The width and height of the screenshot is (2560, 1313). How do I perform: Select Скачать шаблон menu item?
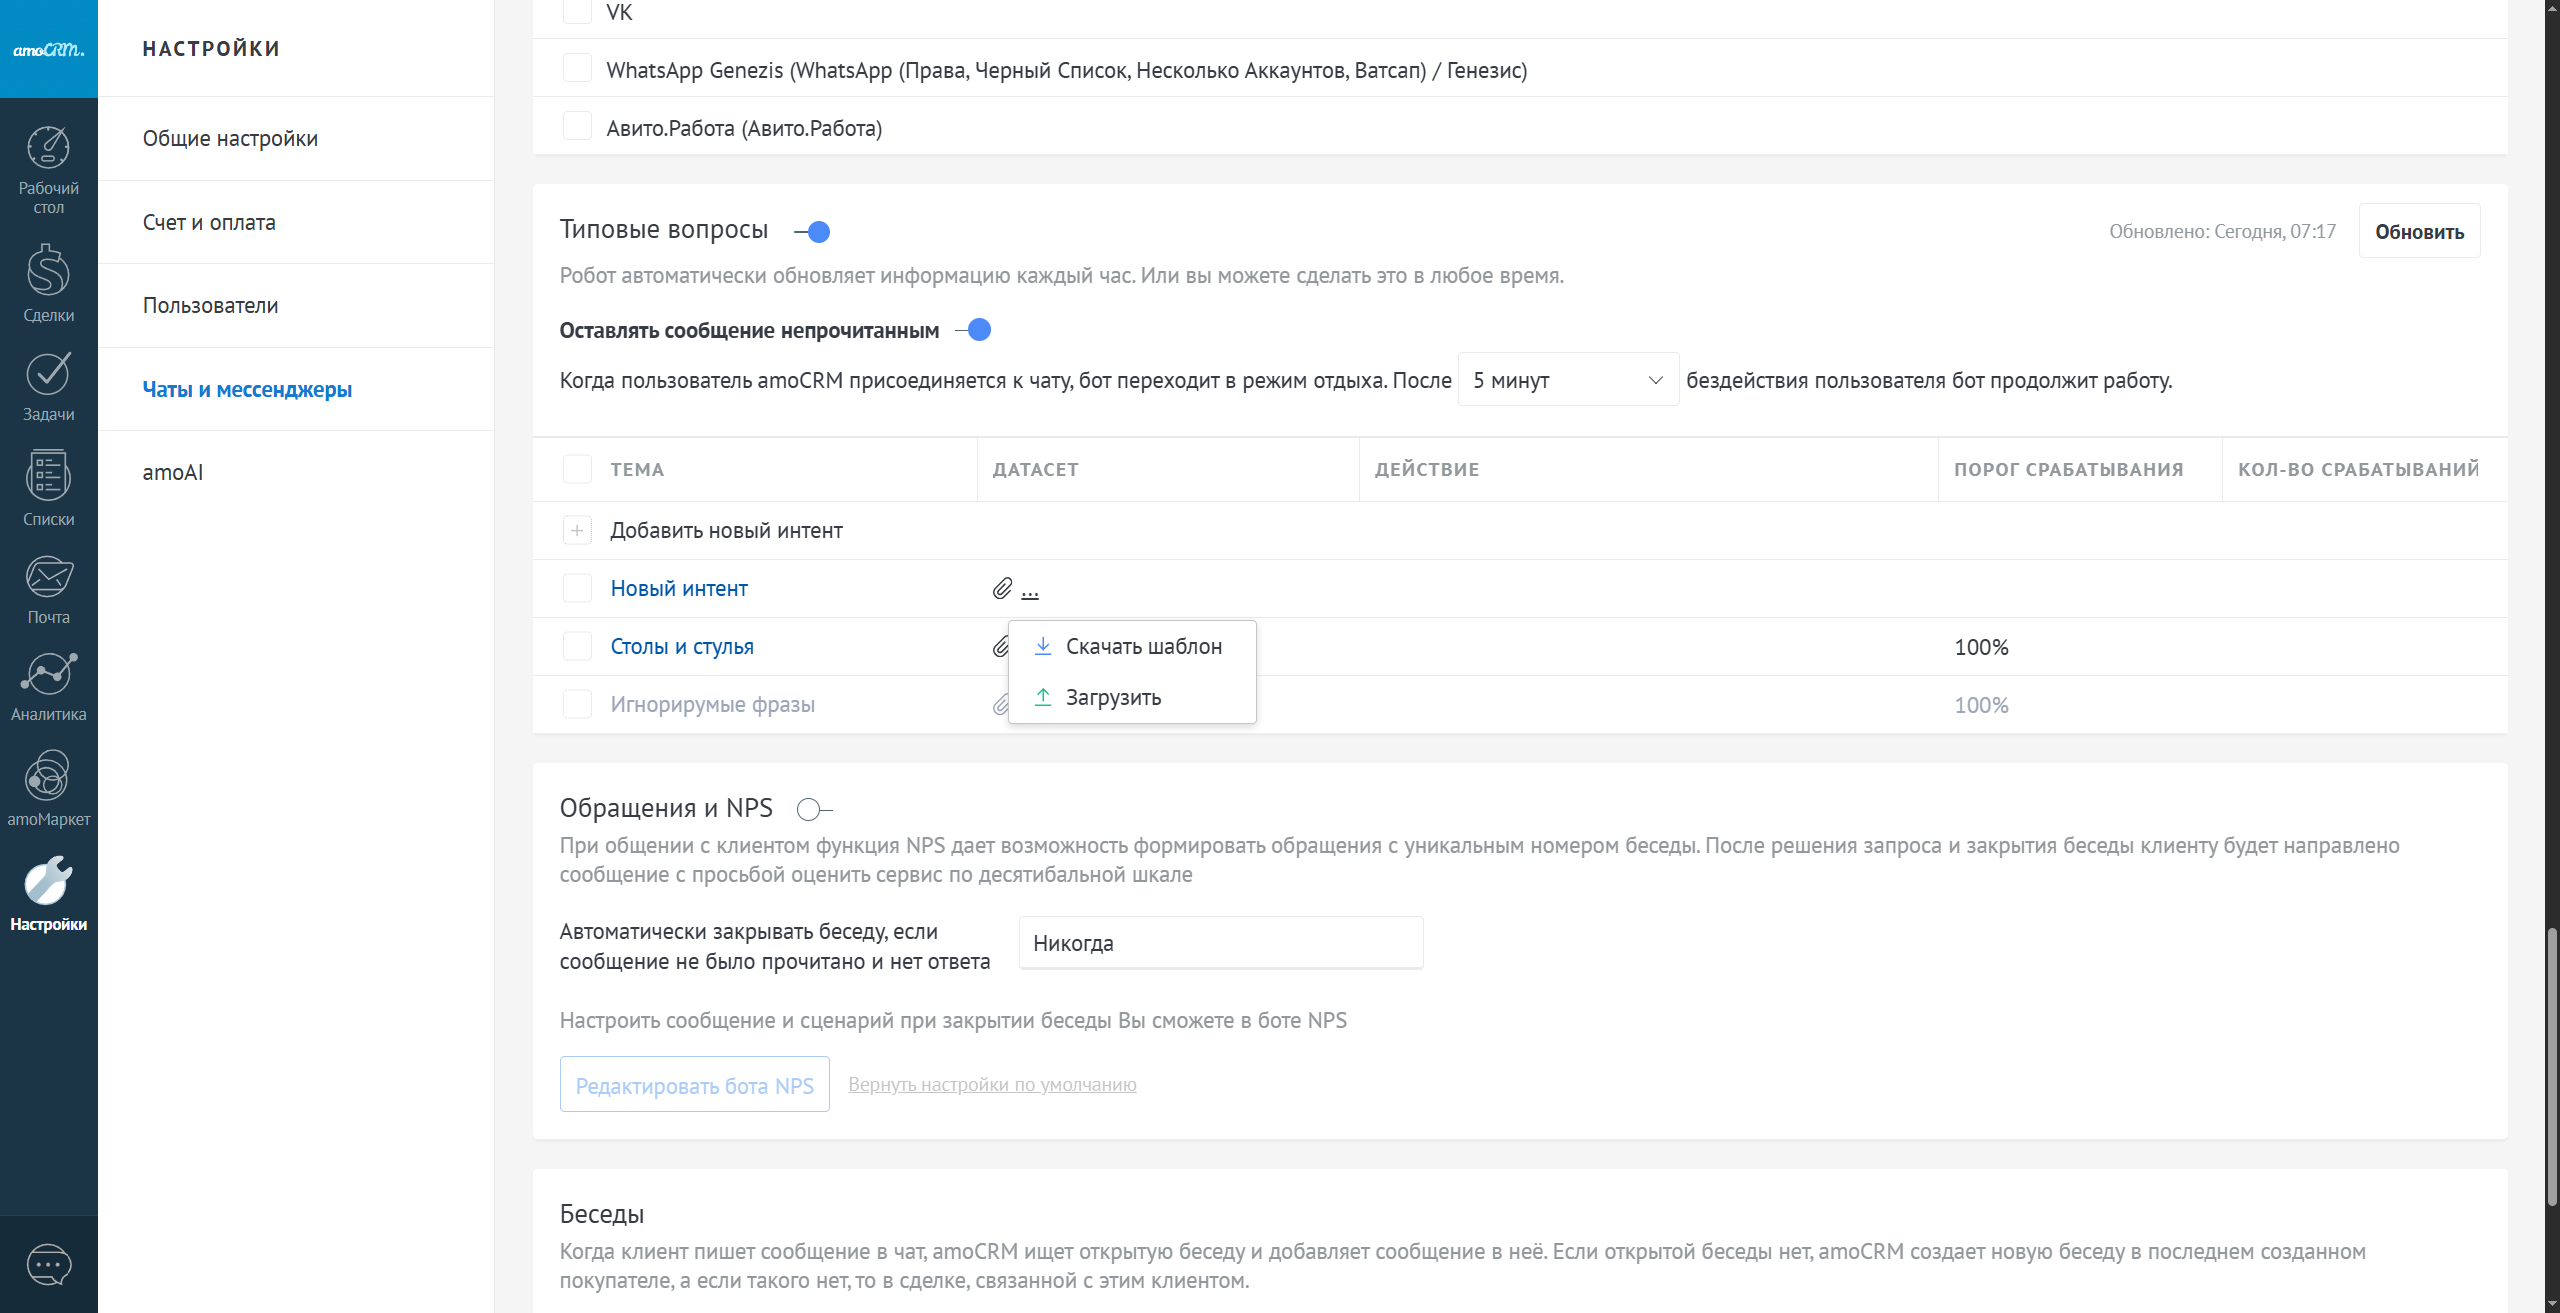(1143, 647)
